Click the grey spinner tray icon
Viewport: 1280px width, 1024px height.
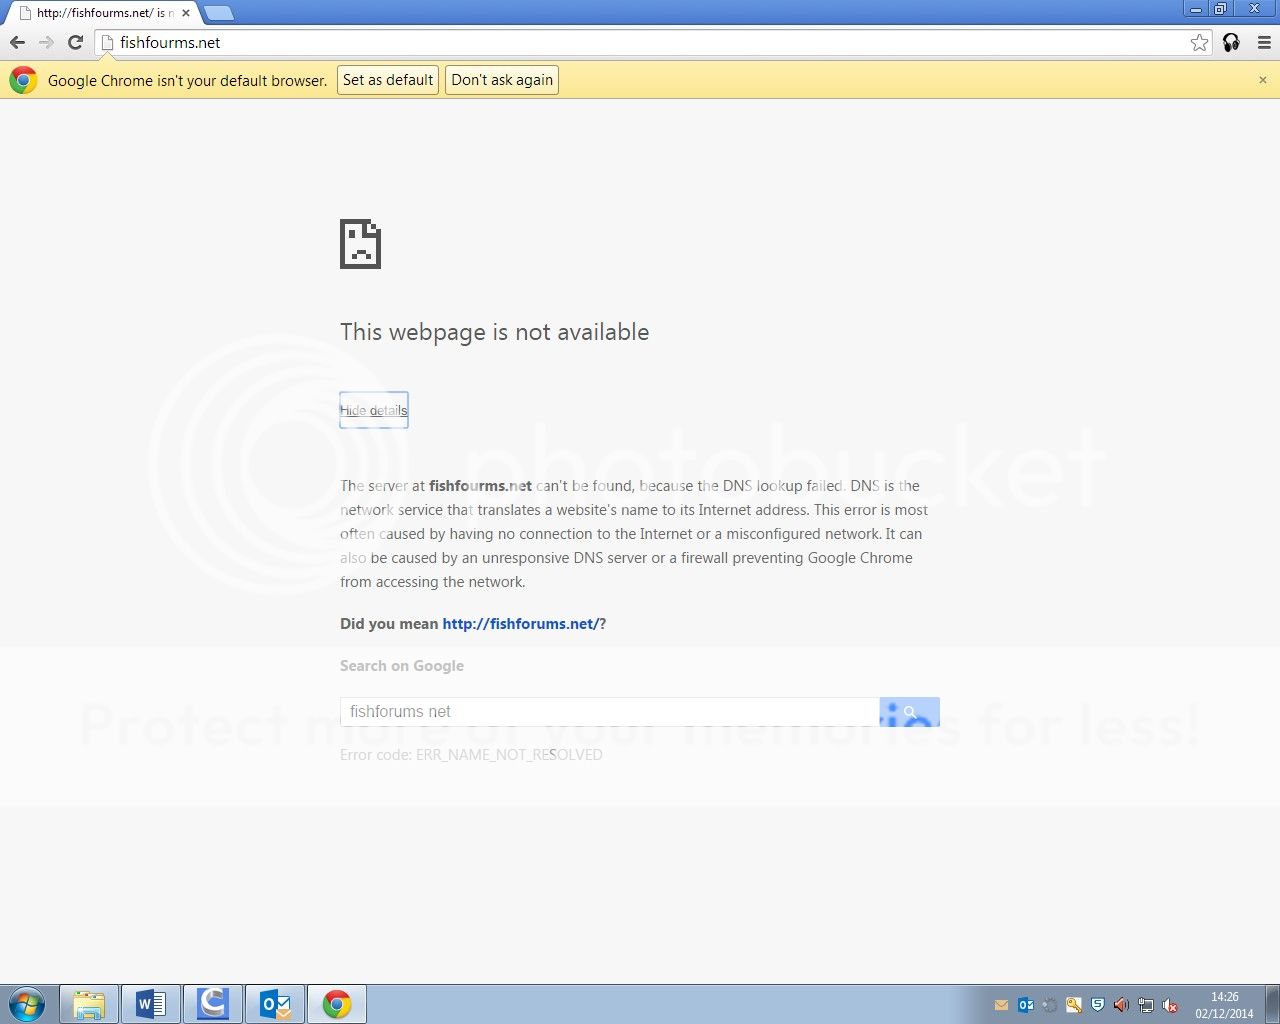coord(1050,1005)
